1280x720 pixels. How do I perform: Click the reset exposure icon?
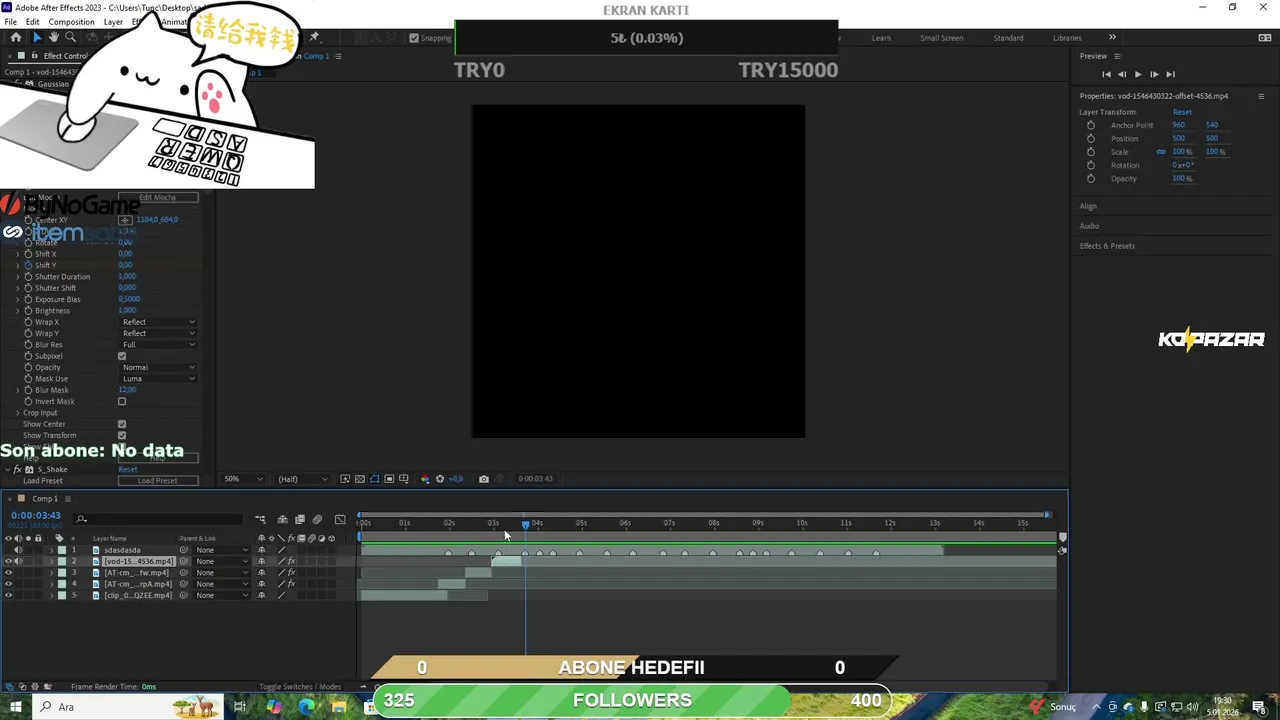440,479
